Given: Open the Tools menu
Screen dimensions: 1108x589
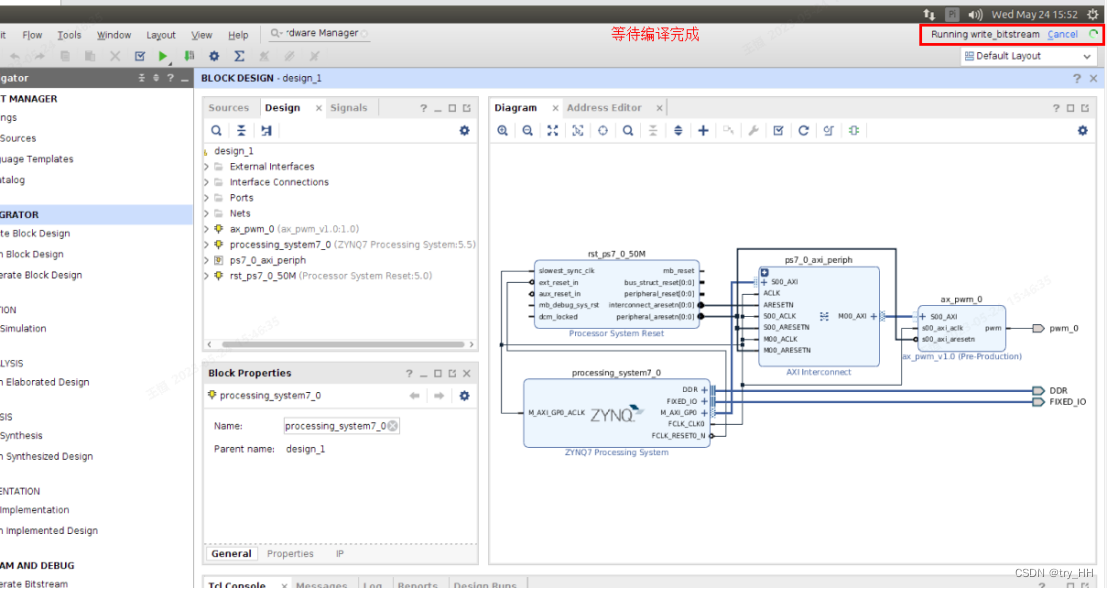Looking at the screenshot, I should click(68, 34).
